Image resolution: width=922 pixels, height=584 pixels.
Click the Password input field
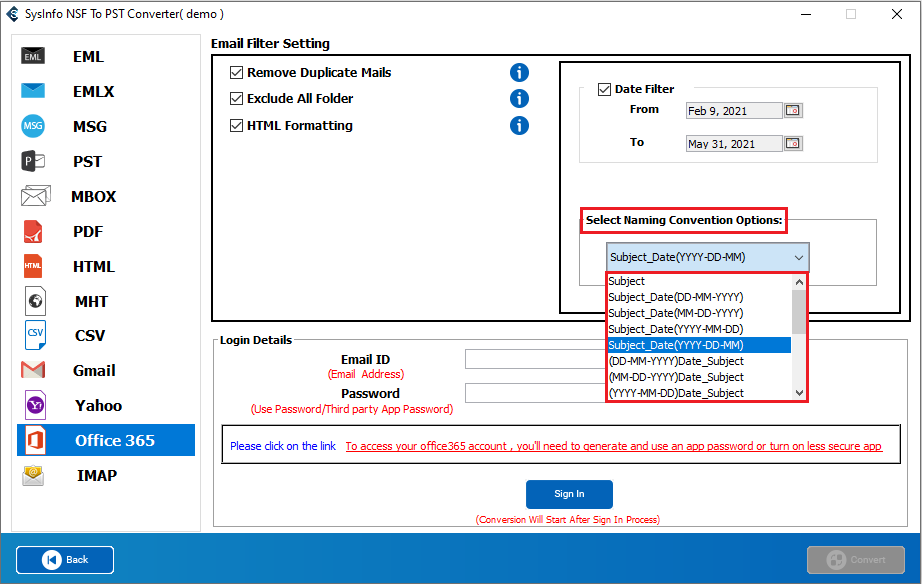[x=536, y=393]
